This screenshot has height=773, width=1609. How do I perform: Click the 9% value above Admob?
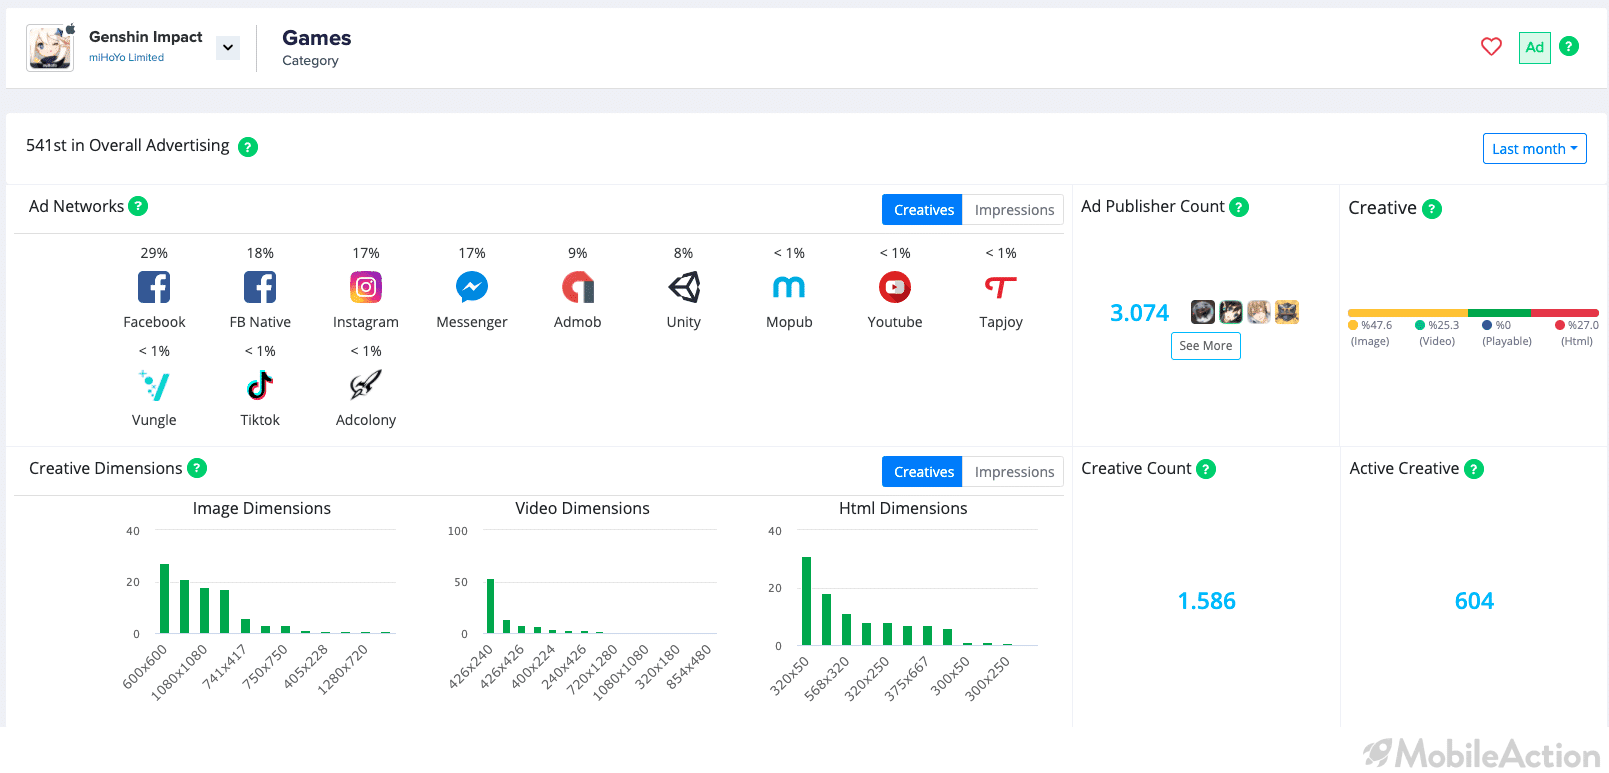click(x=578, y=254)
